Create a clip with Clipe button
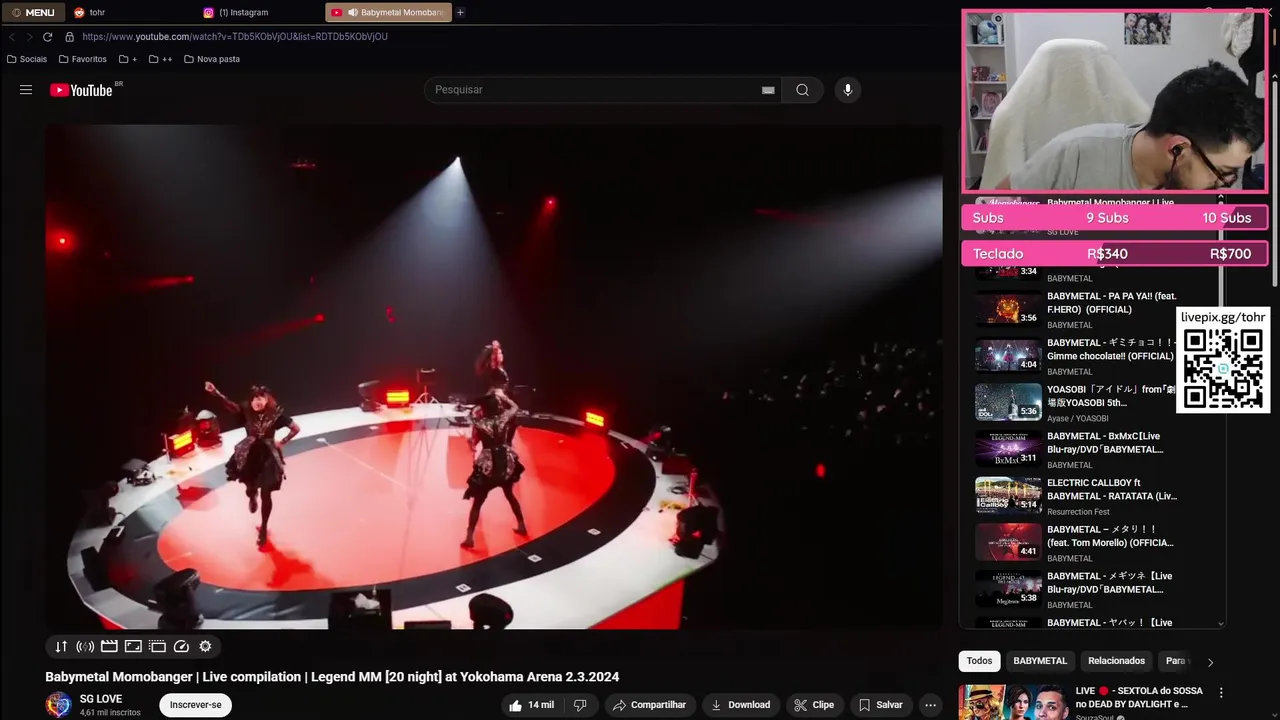Viewport: 1280px width, 720px height. pos(813,705)
